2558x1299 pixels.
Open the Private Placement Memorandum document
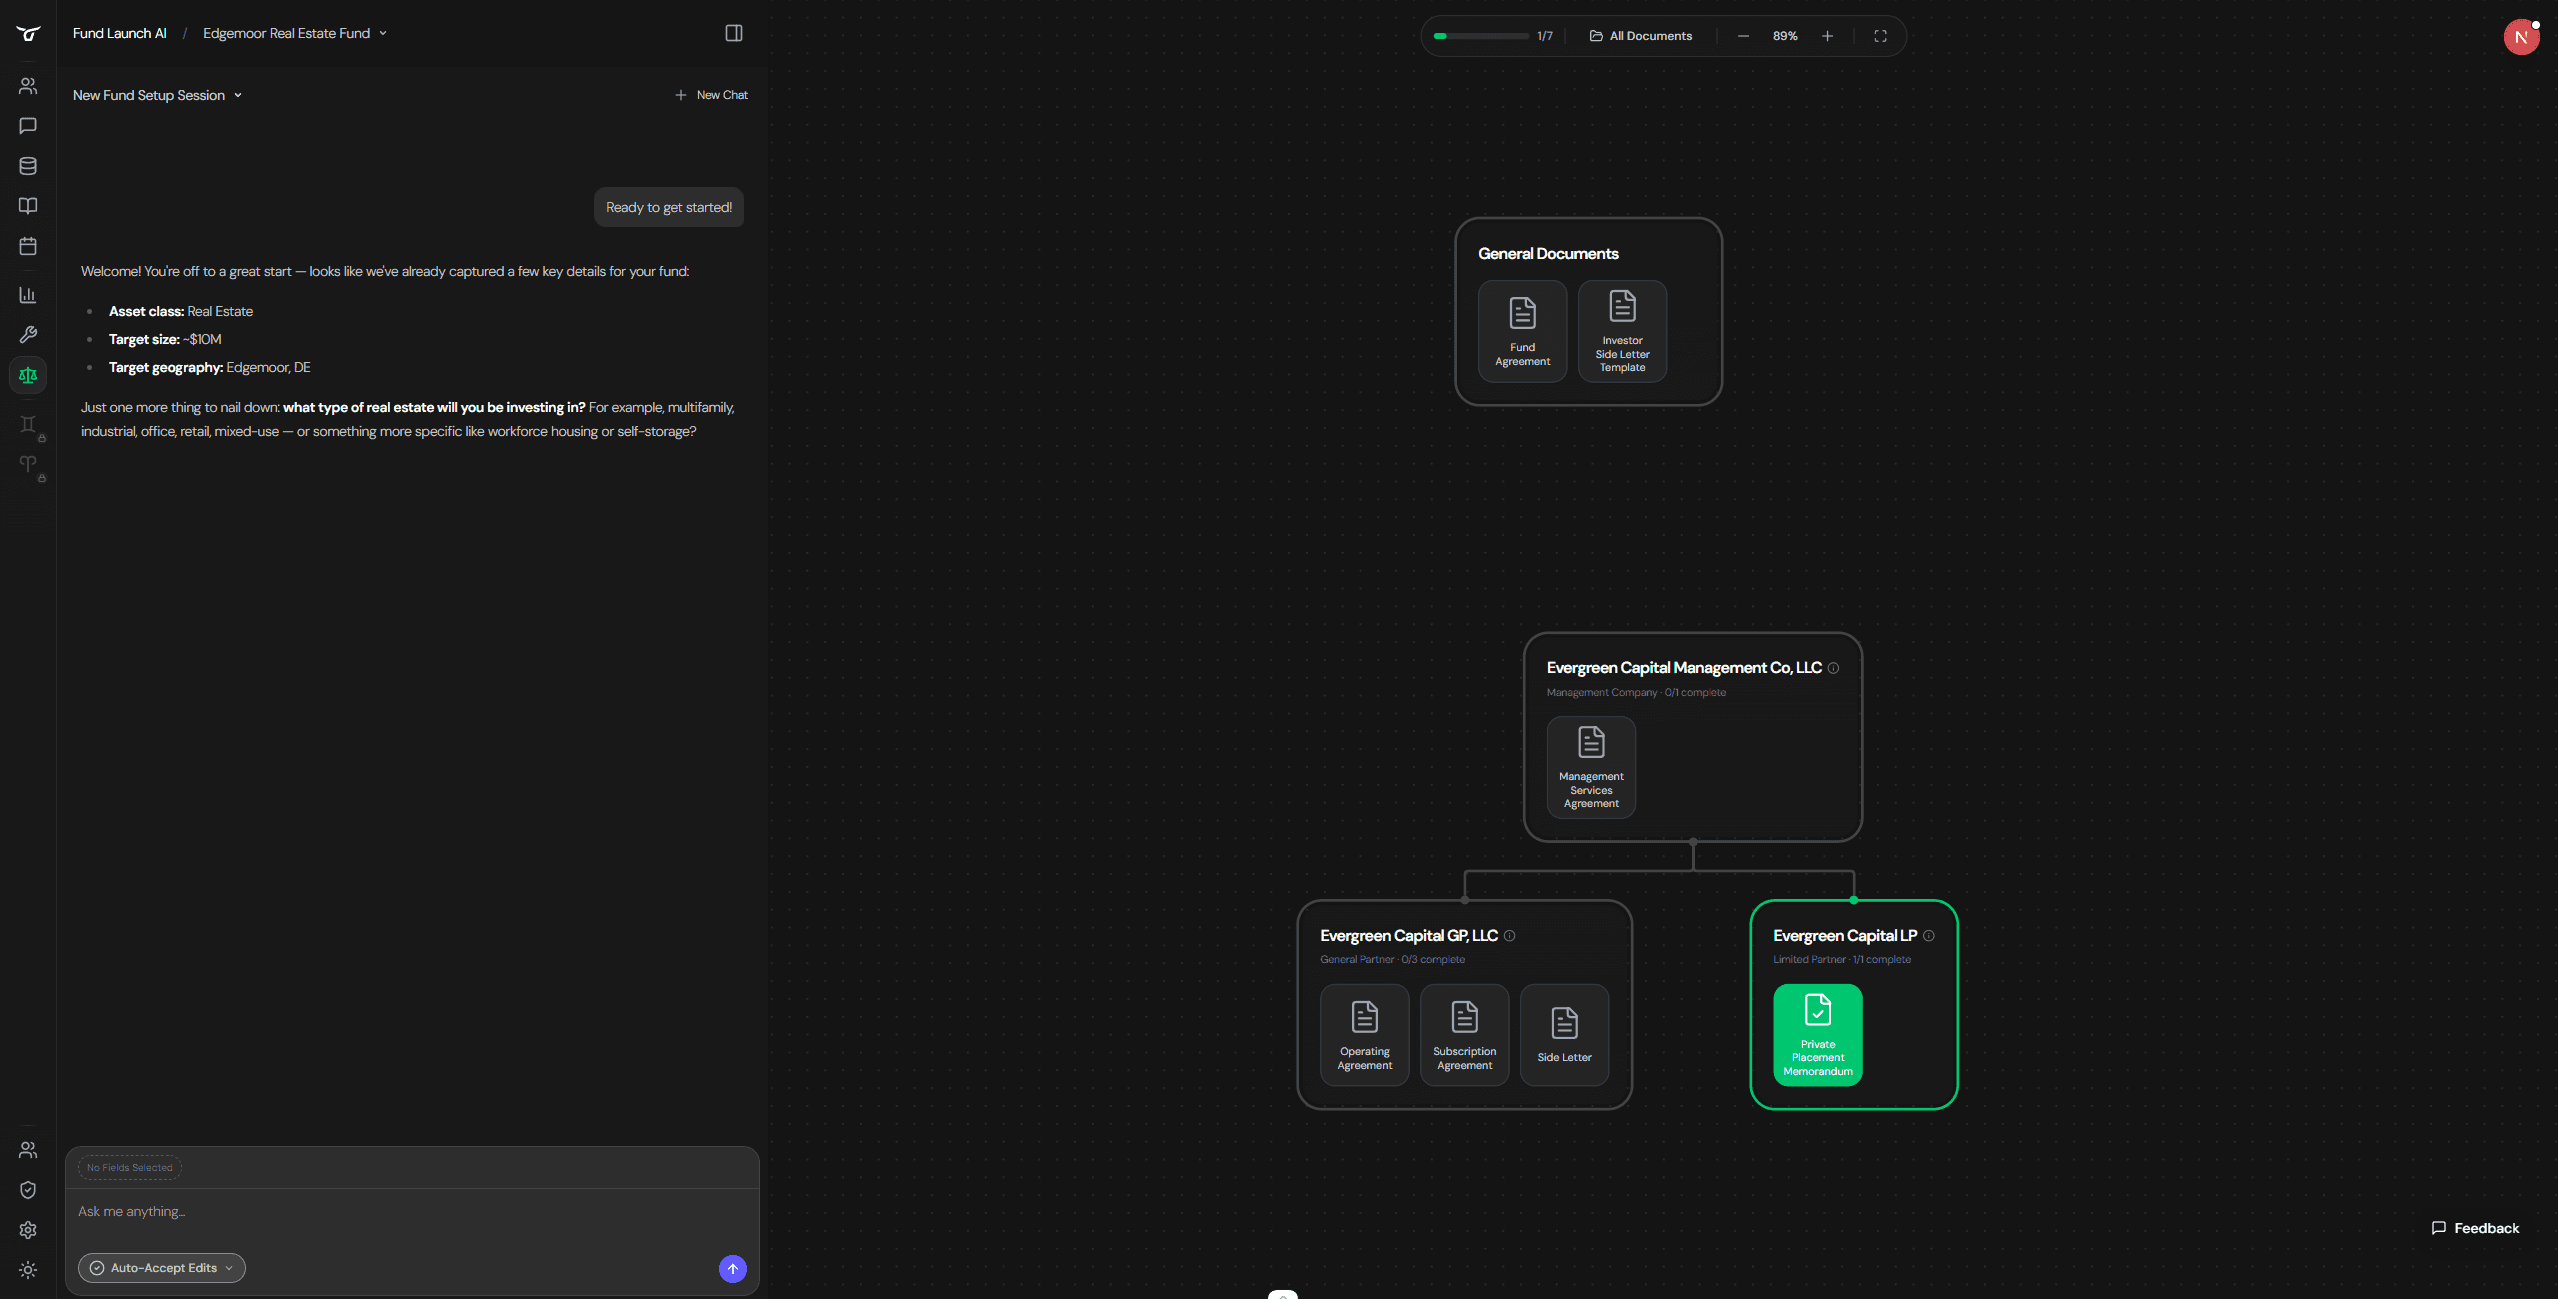(x=1817, y=1034)
